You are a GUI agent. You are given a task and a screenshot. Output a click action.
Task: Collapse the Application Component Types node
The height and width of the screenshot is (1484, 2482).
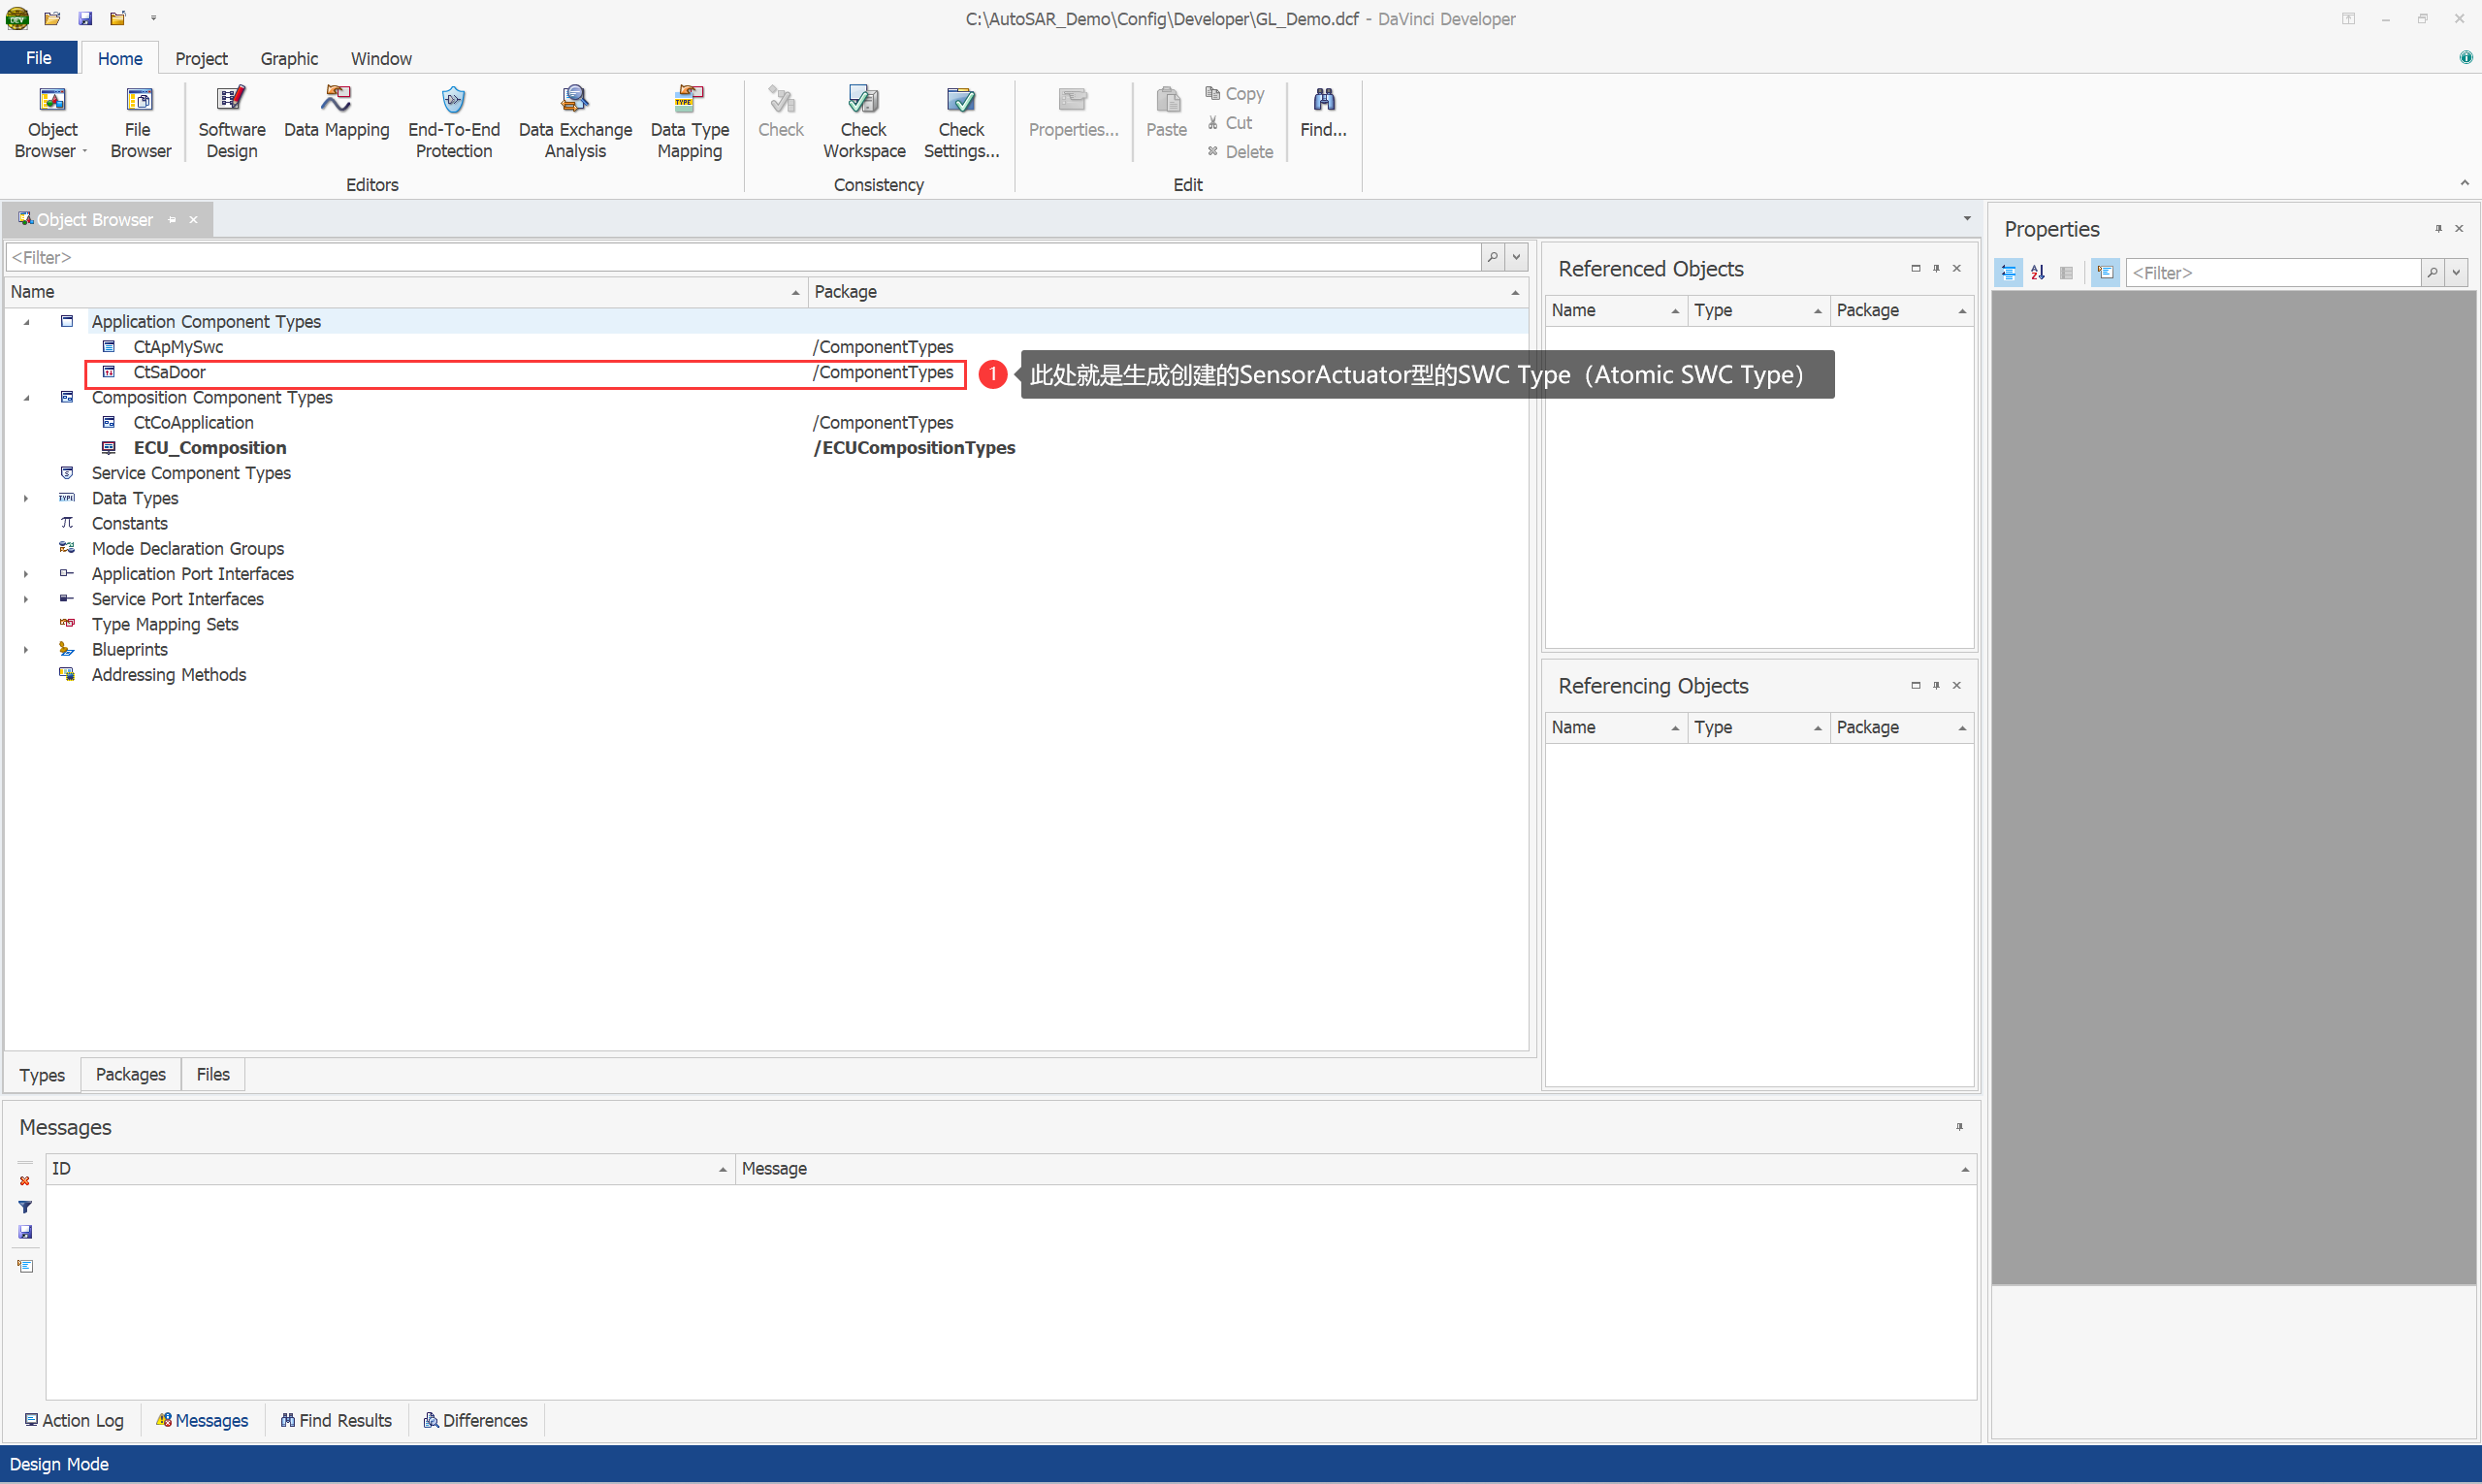tap(26, 322)
